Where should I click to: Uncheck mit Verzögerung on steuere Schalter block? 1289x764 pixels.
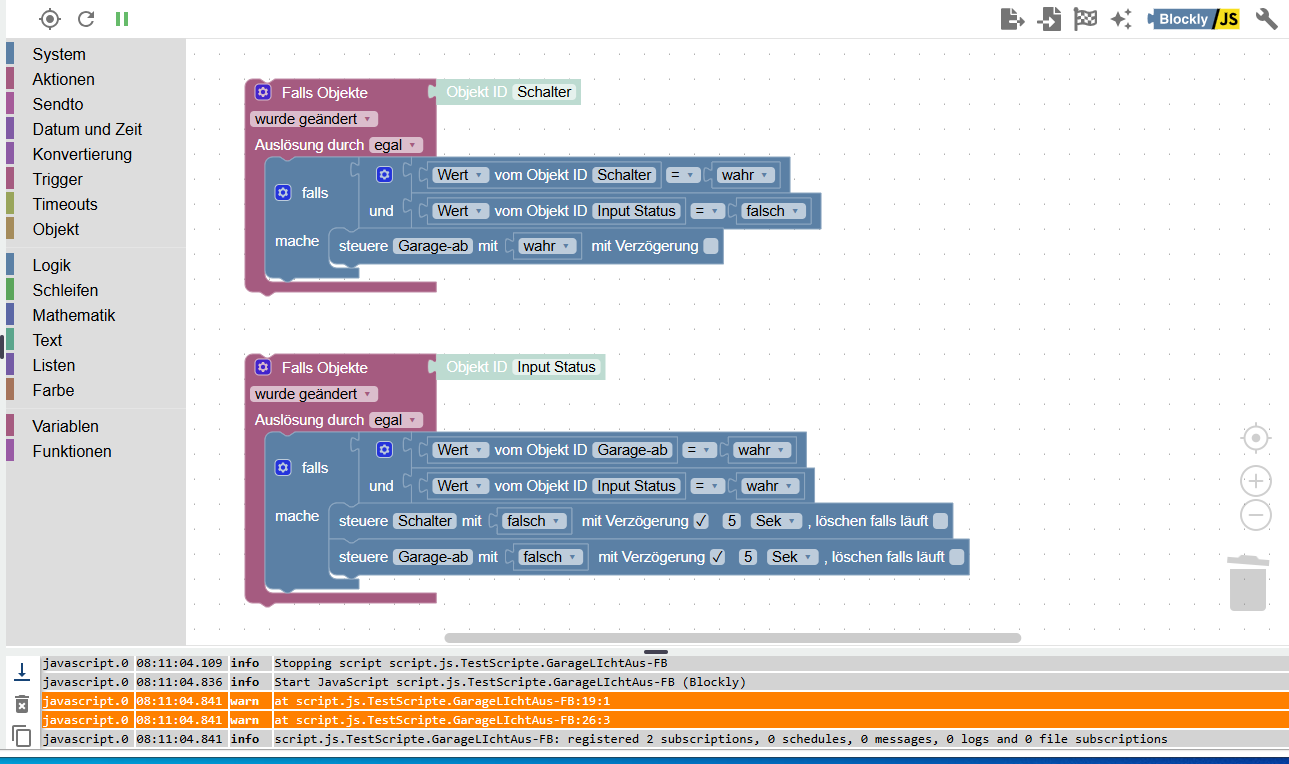coord(701,521)
